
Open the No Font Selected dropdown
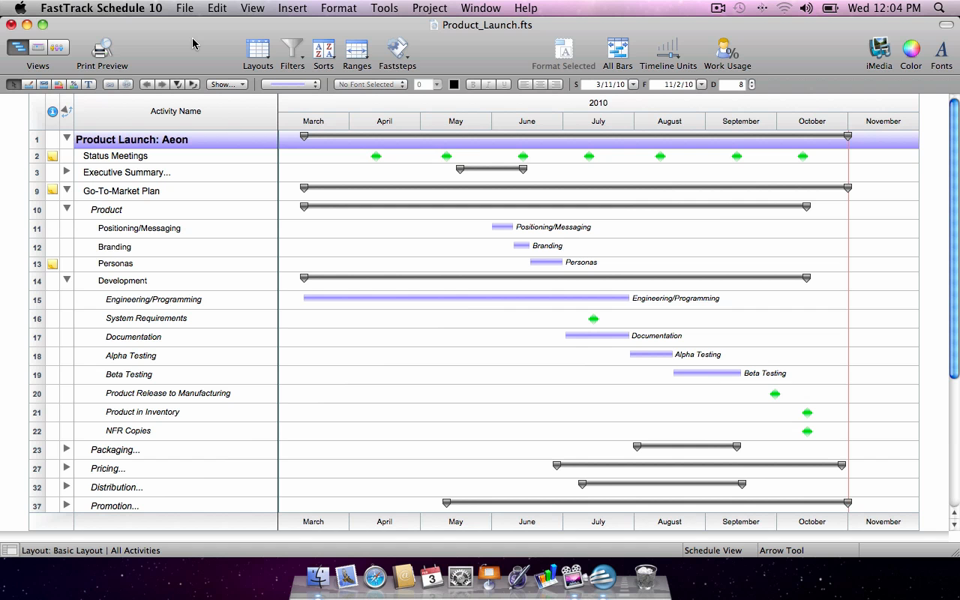click(370, 84)
